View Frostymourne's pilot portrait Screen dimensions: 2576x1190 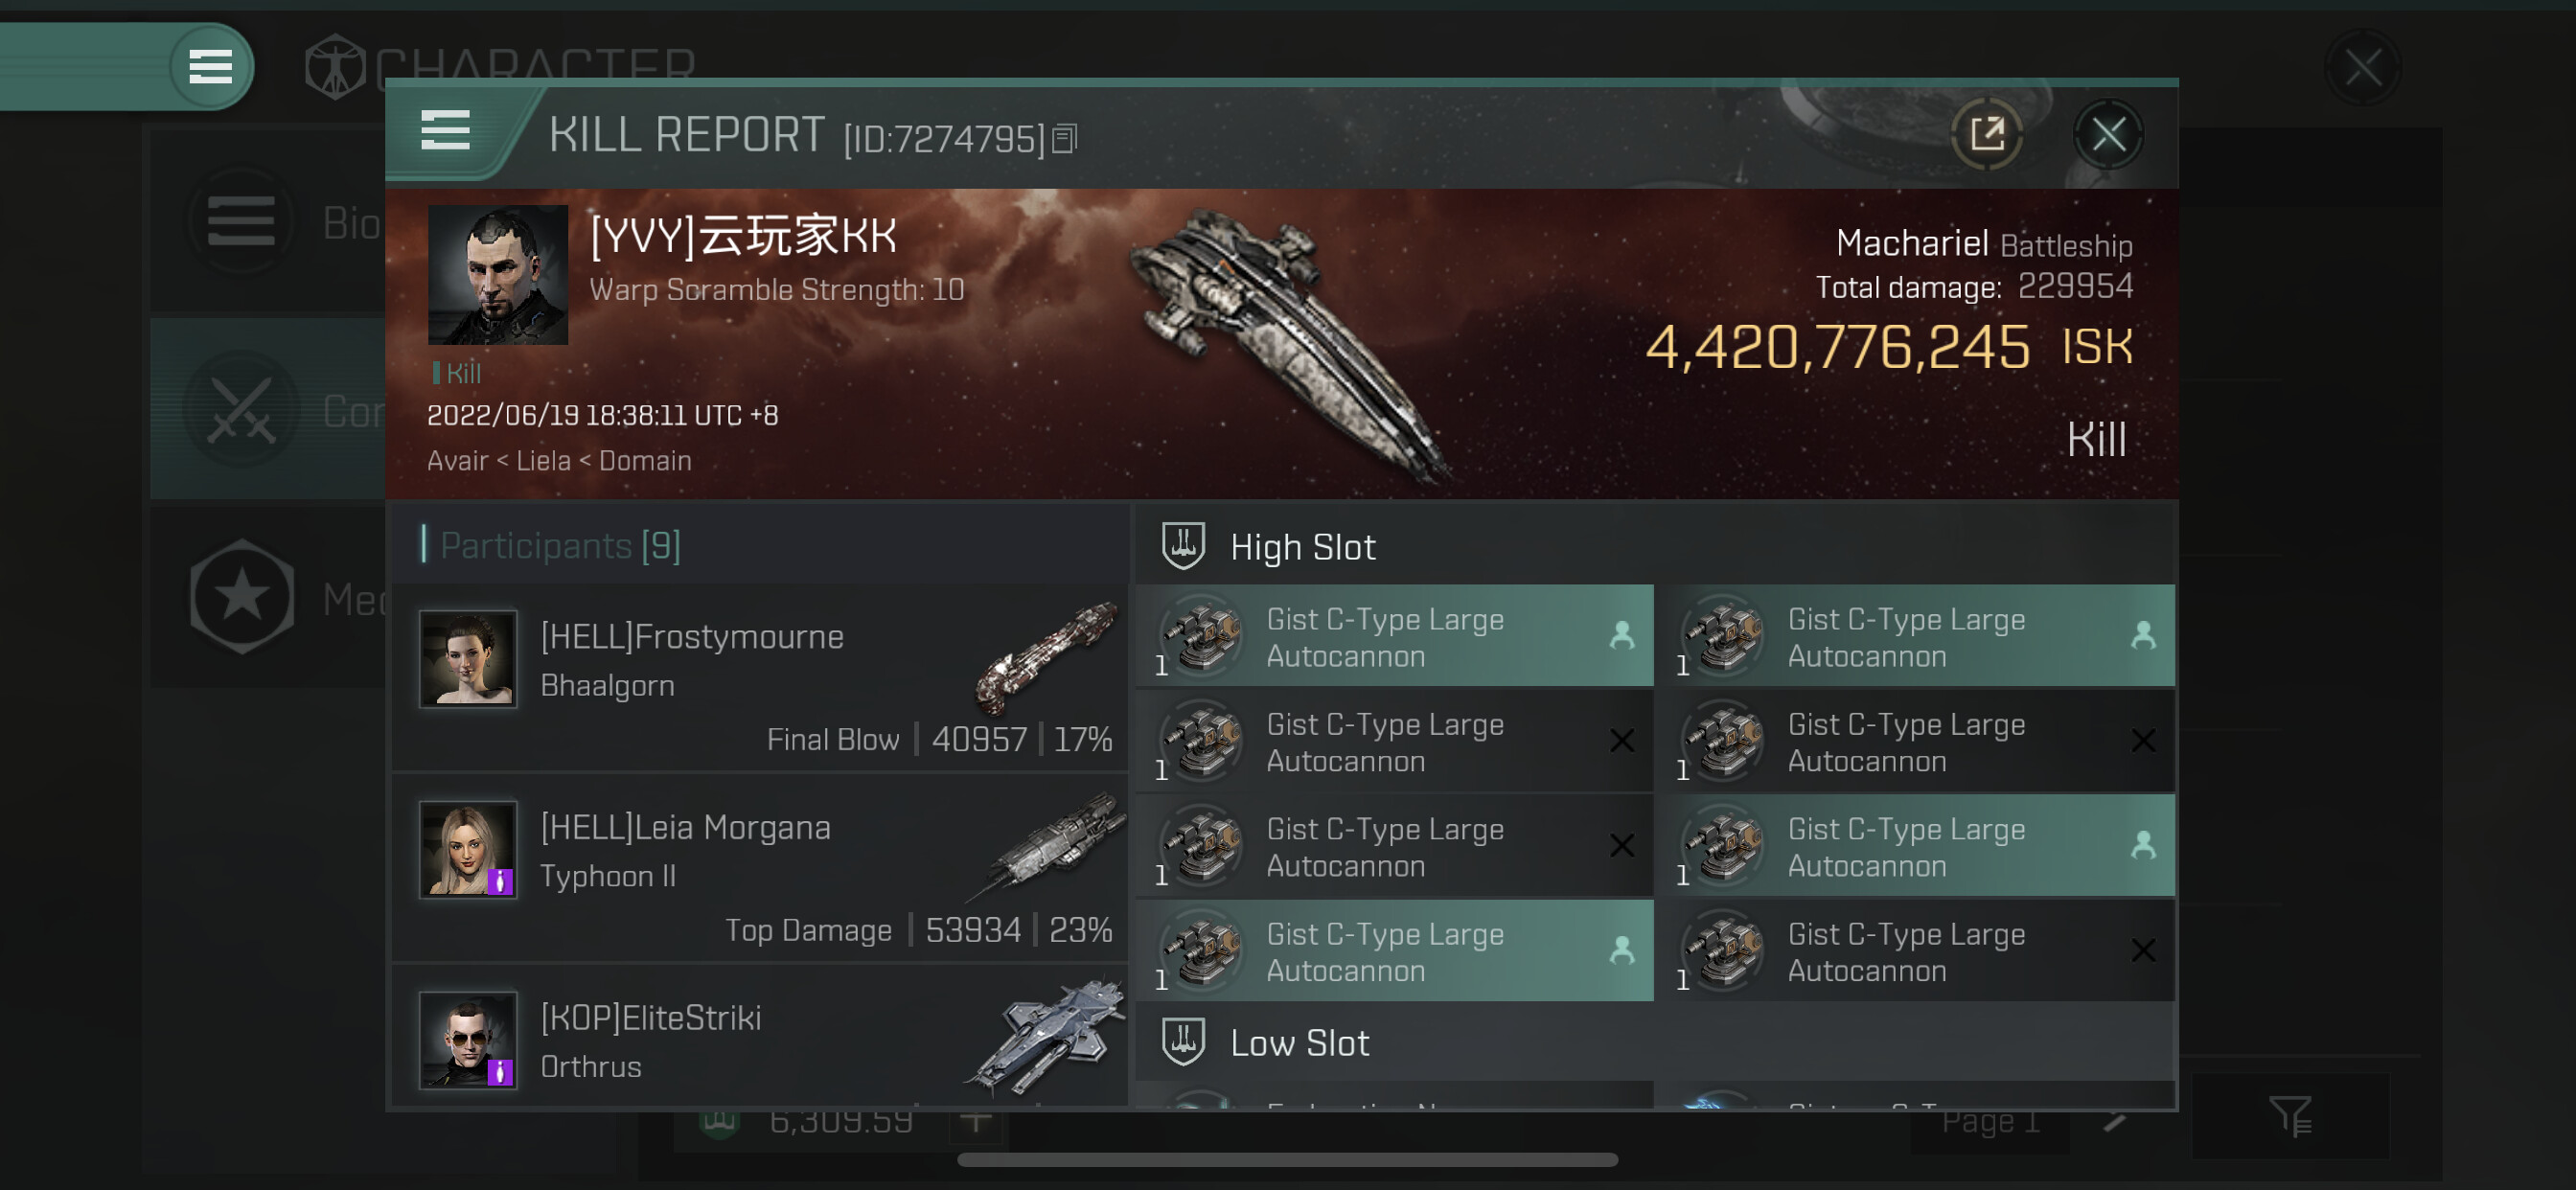coord(467,659)
